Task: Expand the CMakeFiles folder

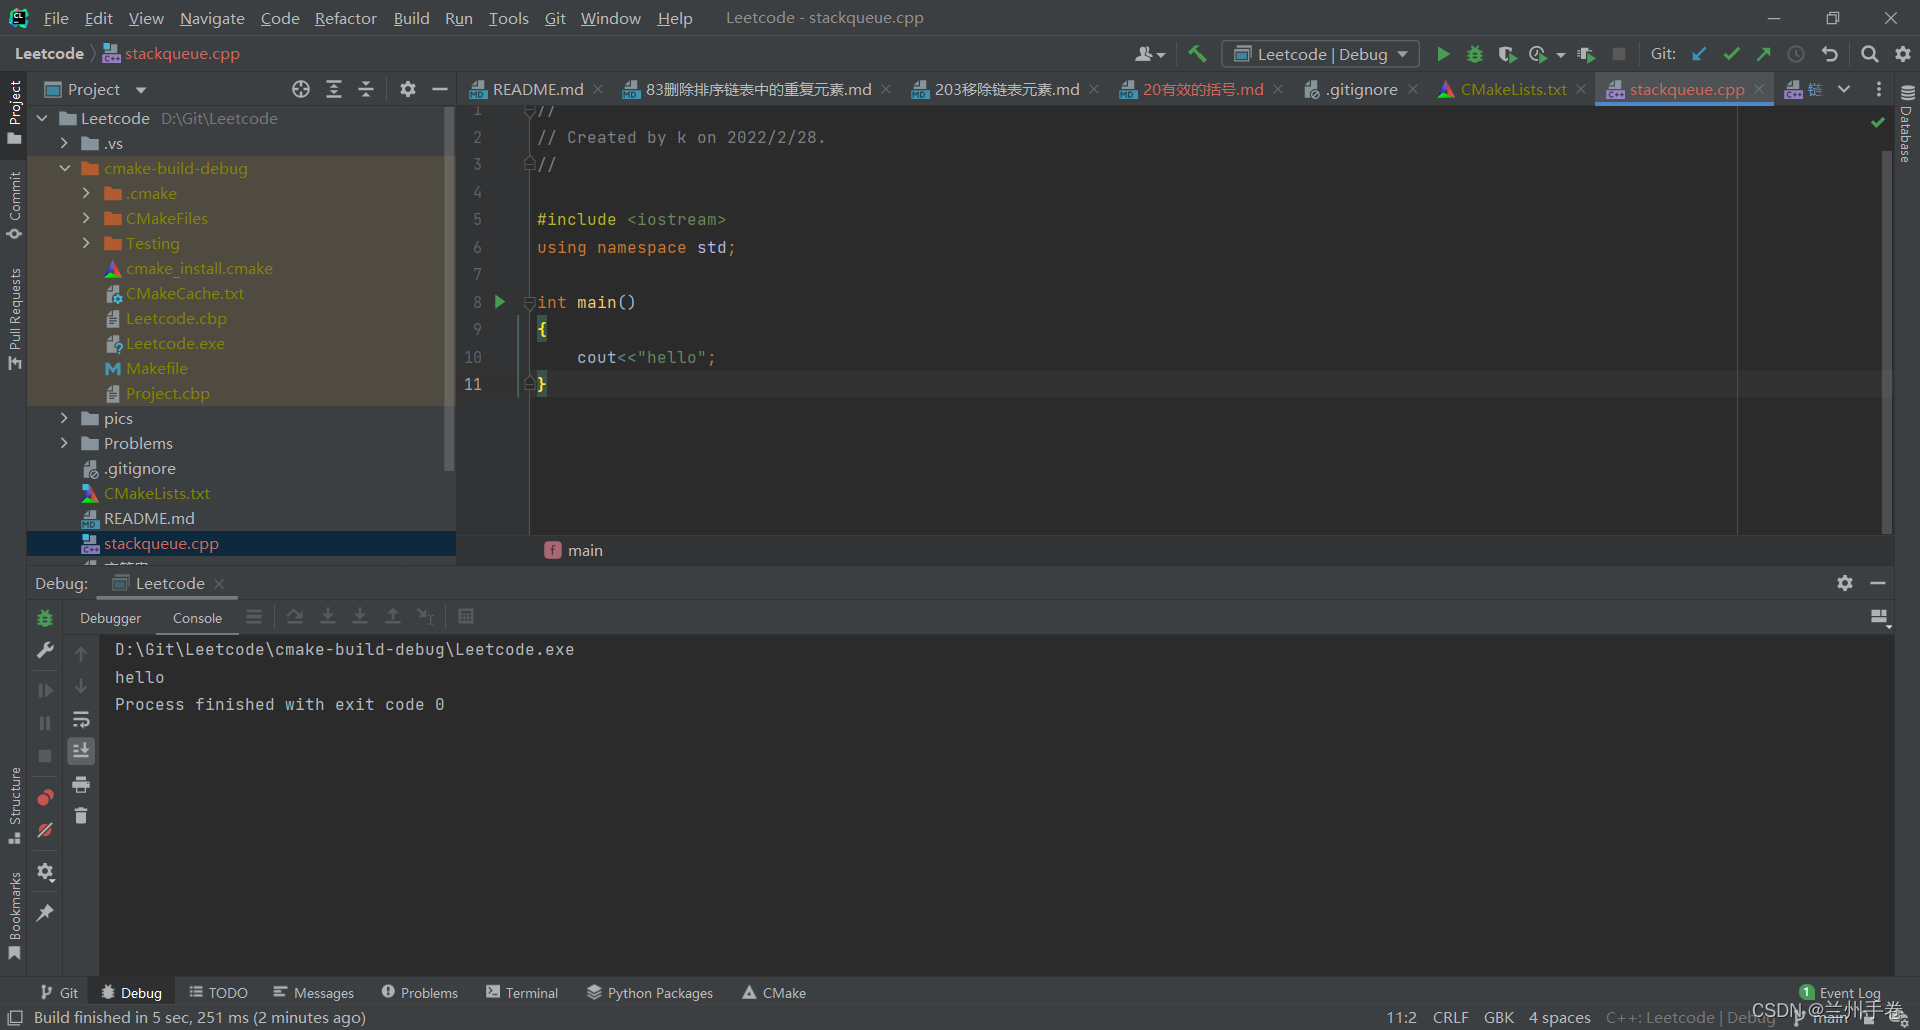Action: pyautogui.click(x=87, y=218)
